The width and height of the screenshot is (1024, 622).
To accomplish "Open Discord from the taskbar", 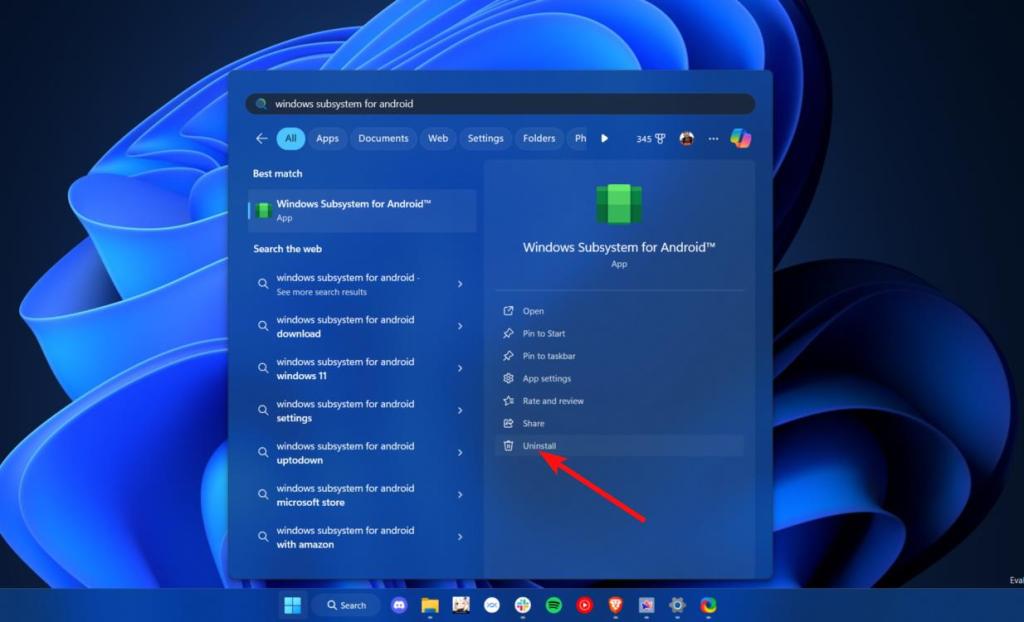I will (x=398, y=606).
